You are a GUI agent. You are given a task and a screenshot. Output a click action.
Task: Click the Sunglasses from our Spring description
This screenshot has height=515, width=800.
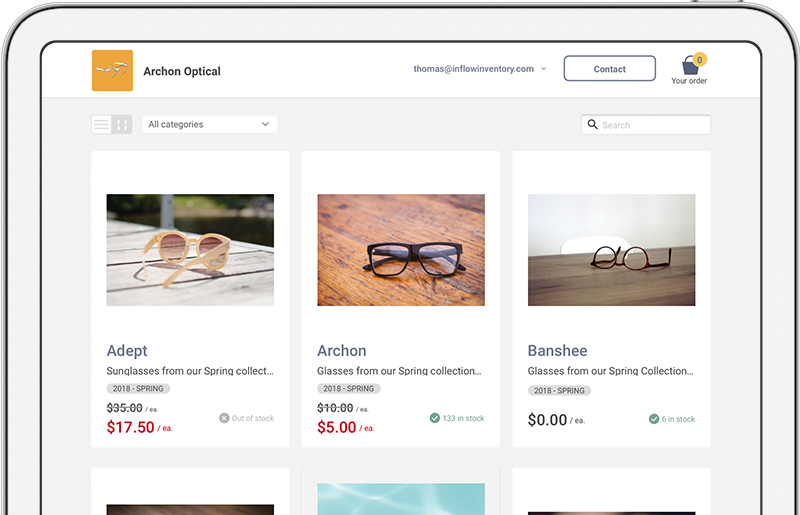pyautogui.click(x=190, y=371)
